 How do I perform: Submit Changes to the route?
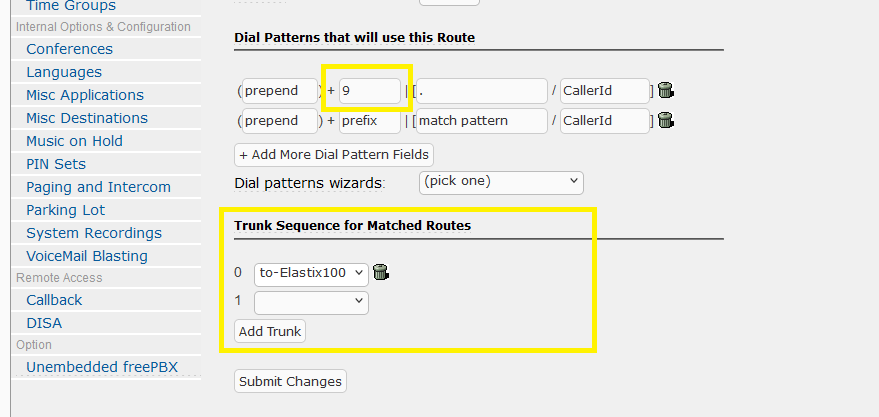point(291,381)
